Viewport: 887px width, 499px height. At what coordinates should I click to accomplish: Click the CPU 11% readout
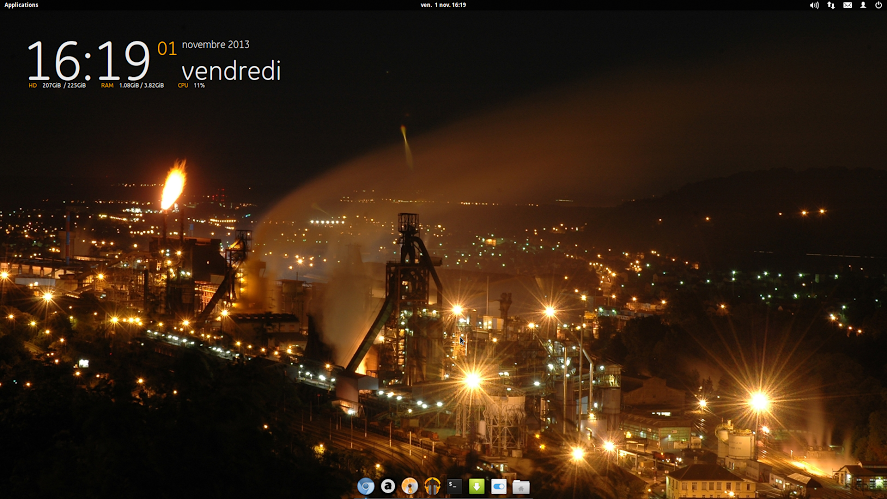(191, 85)
